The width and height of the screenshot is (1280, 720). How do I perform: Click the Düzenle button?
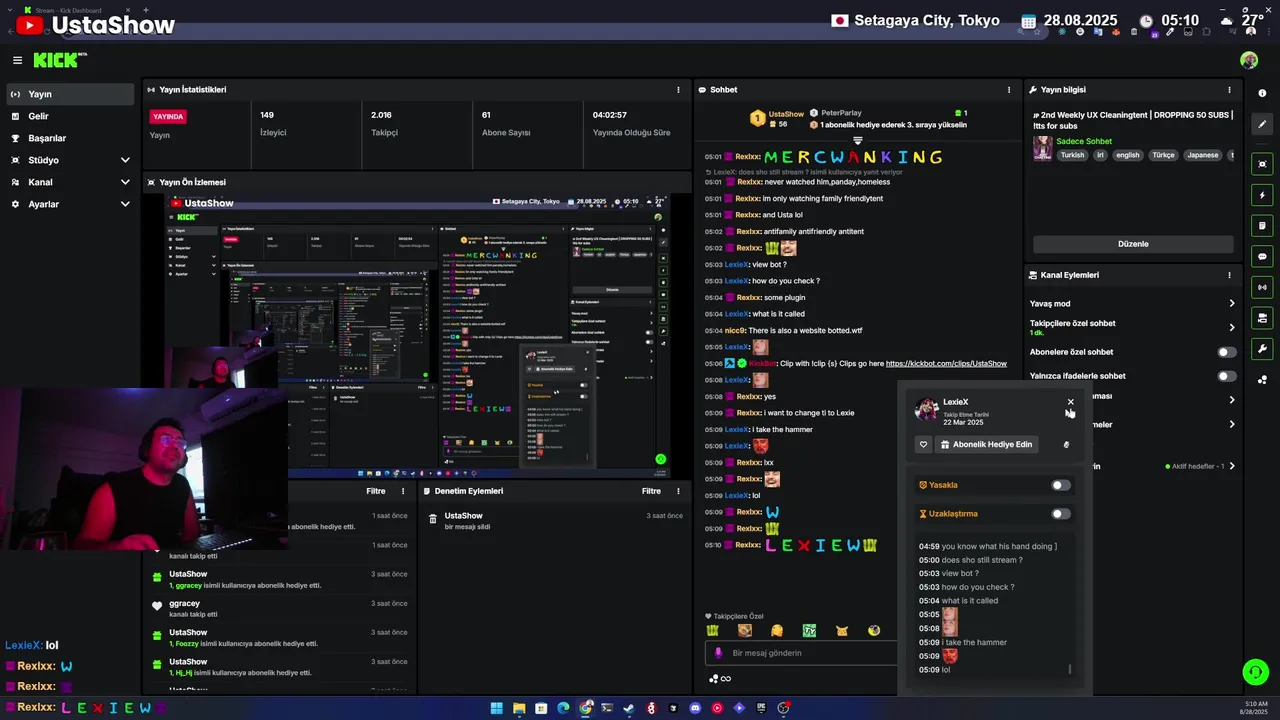pyautogui.click(x=1133, y=244)
